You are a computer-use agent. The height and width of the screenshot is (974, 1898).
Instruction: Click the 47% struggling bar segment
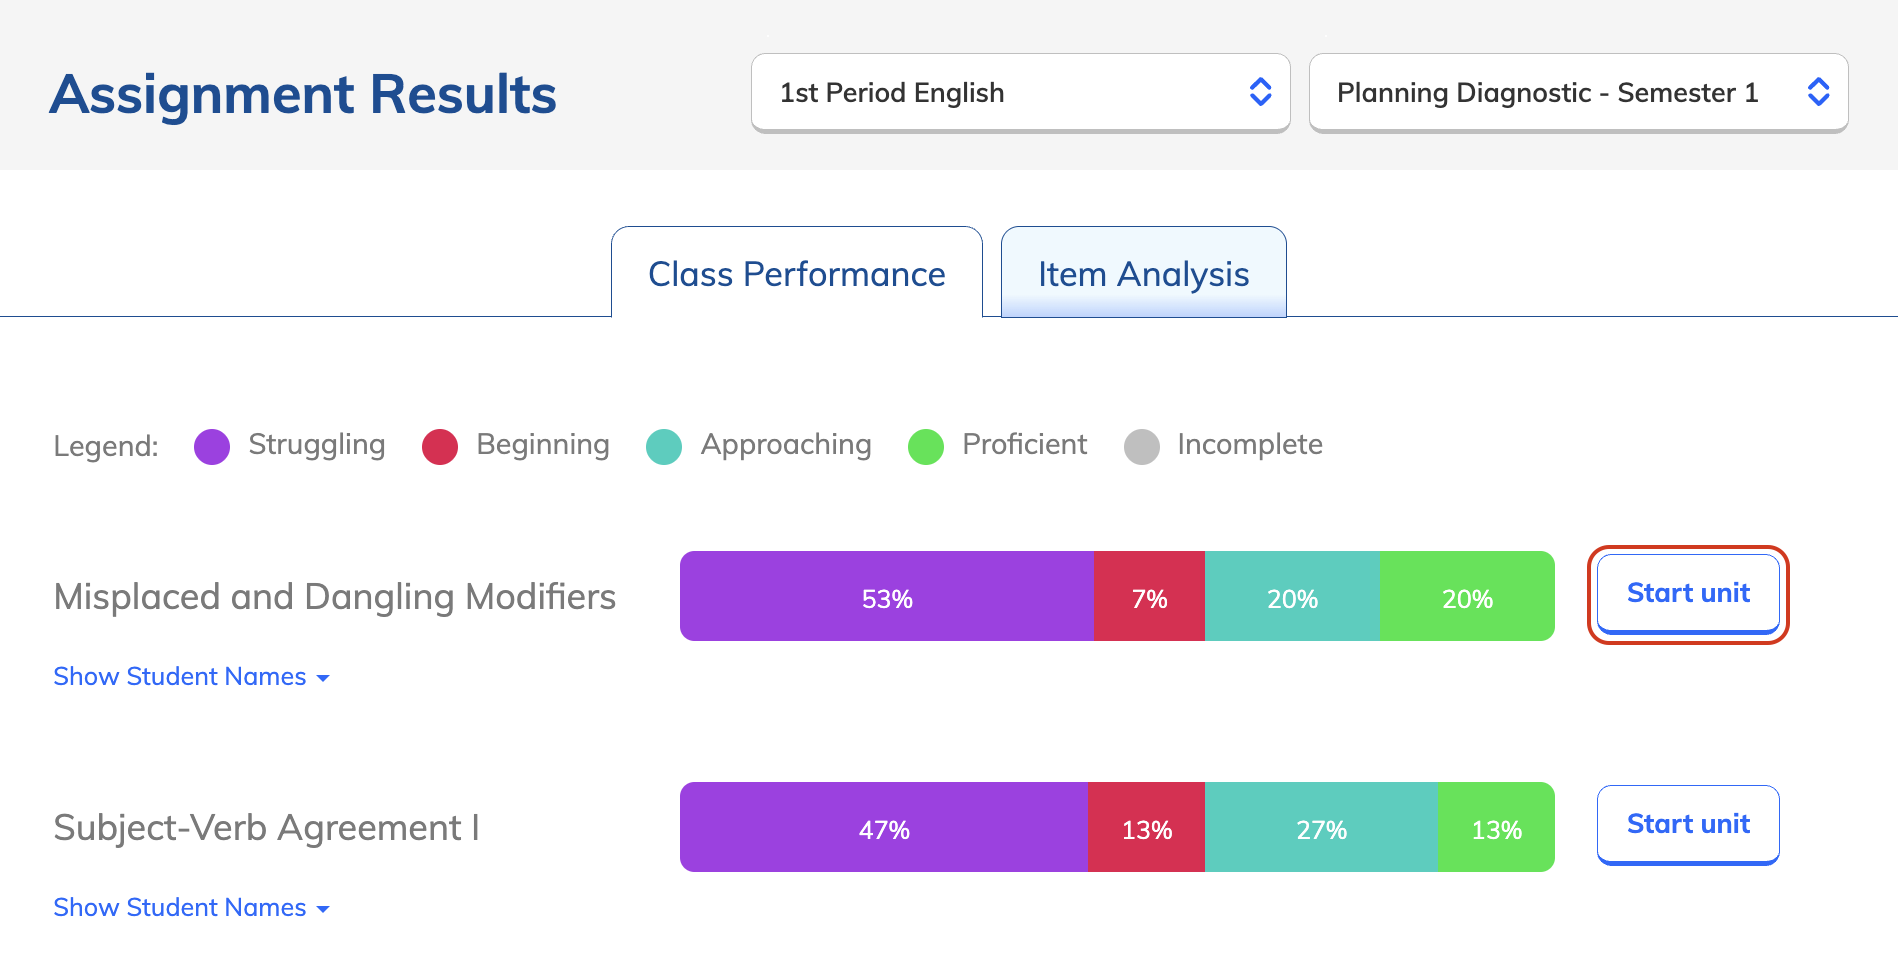pyautogui.click(x=884, y=828)
